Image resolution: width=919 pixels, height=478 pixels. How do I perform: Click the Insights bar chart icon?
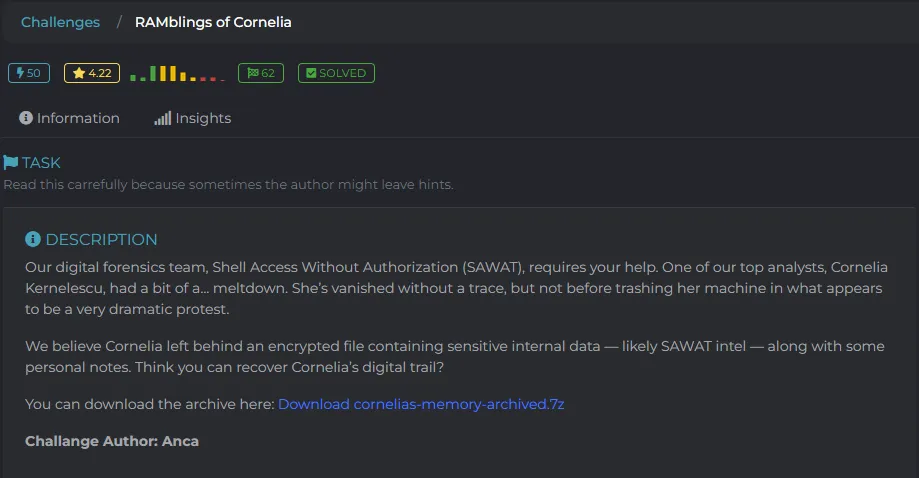click(x=163, y=118)
